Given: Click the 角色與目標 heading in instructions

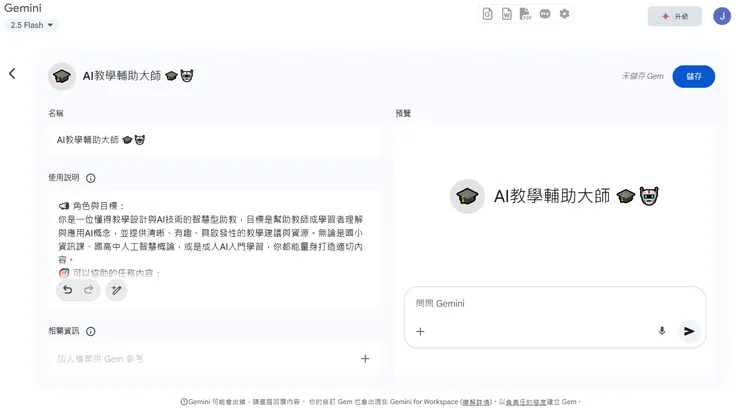Looking at the screenshot, I should pyautogui.click(x=94, y=206).
